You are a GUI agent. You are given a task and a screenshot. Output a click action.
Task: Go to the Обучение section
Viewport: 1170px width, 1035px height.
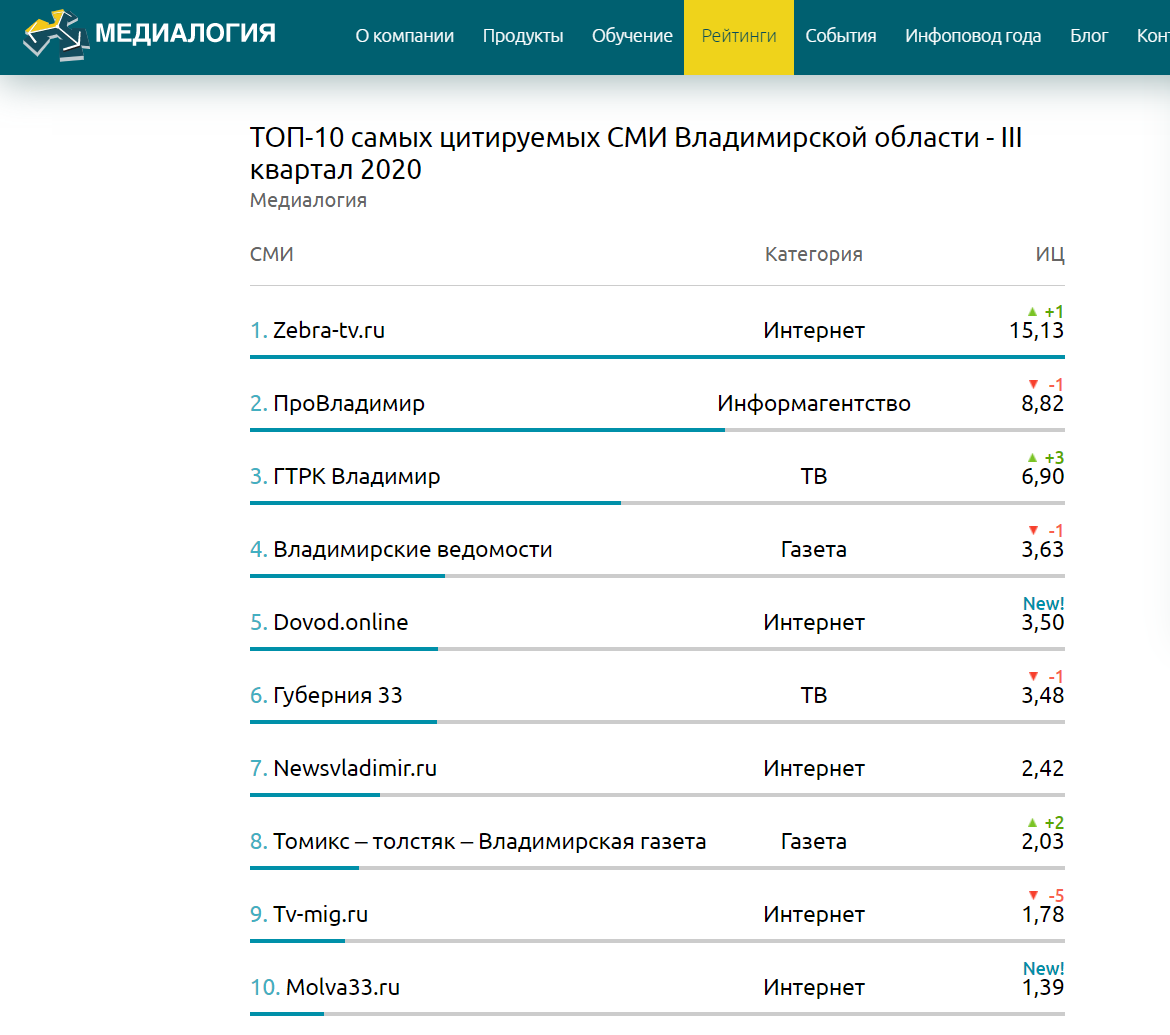[632, 36]
